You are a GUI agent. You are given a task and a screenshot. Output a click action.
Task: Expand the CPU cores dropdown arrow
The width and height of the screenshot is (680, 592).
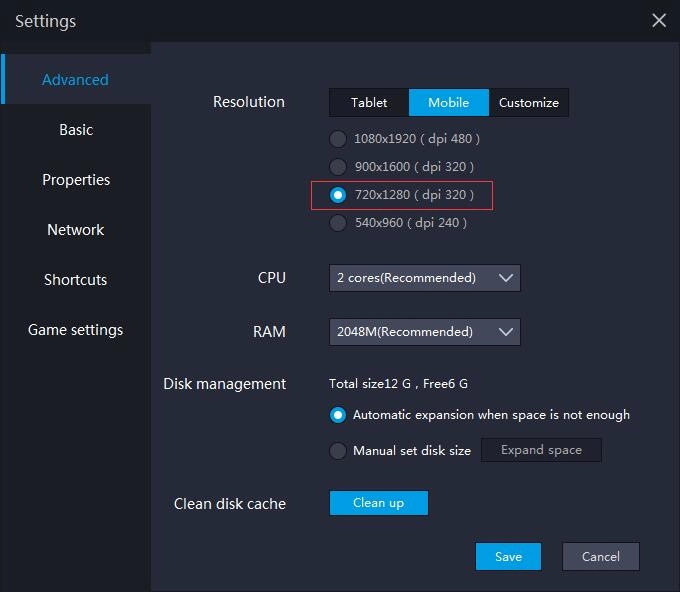click(506, 278)
